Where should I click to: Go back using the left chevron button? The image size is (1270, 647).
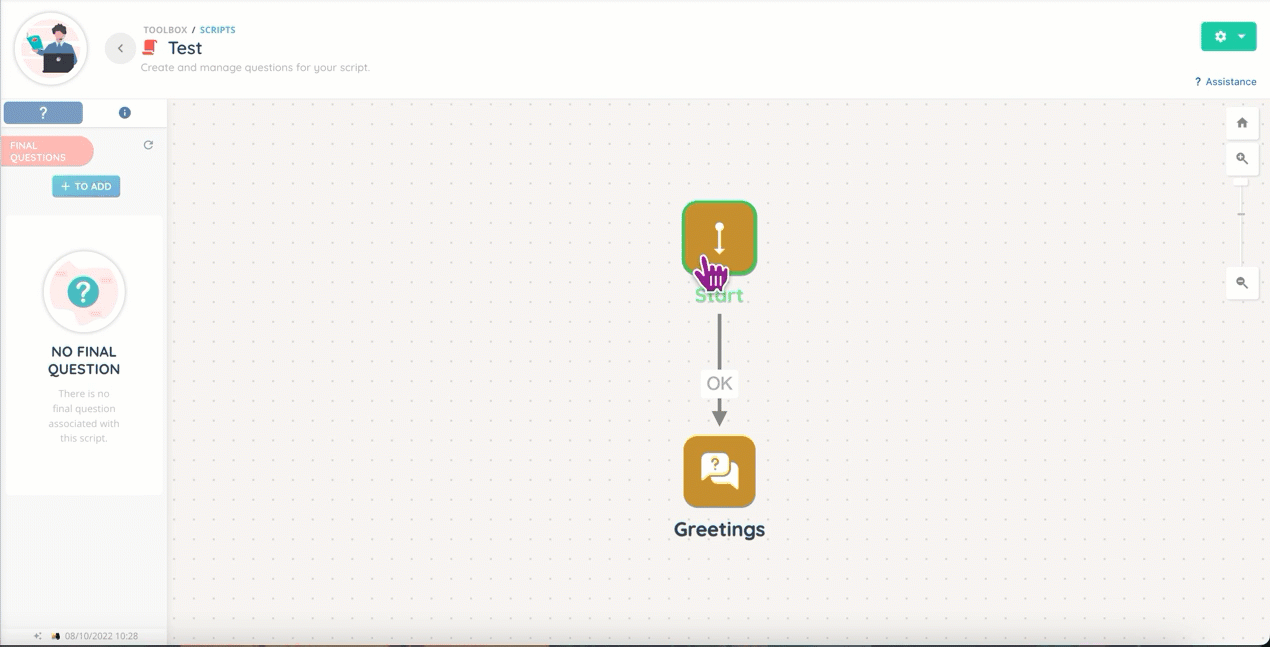(x=120, y=48)
